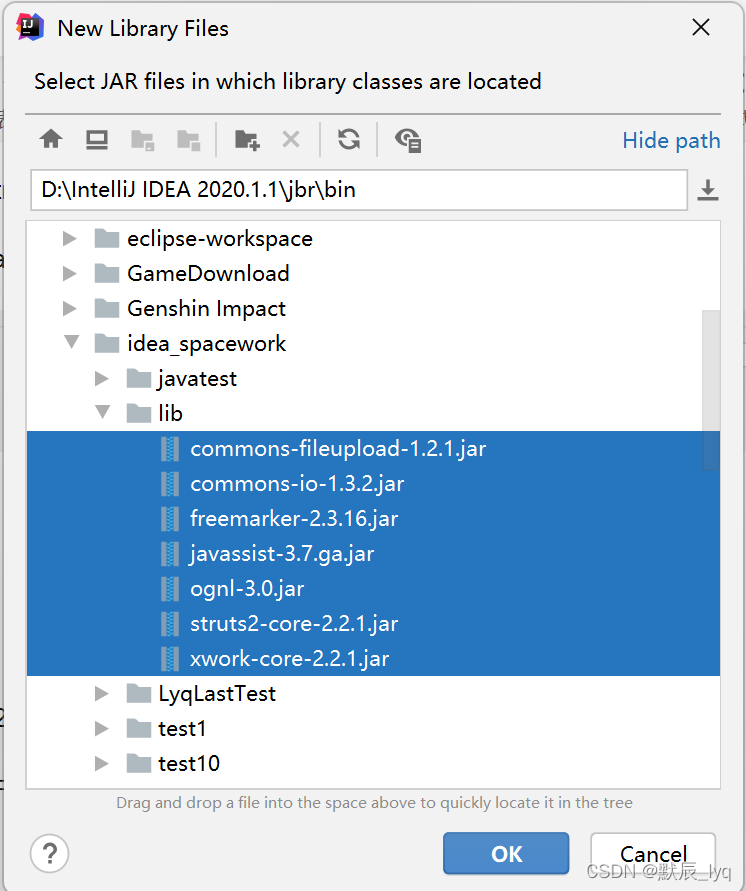This screenshot has height=891, width=746.
Task: Expand the javatest folder
Action: pyautogui.click(x=101, y=378)
